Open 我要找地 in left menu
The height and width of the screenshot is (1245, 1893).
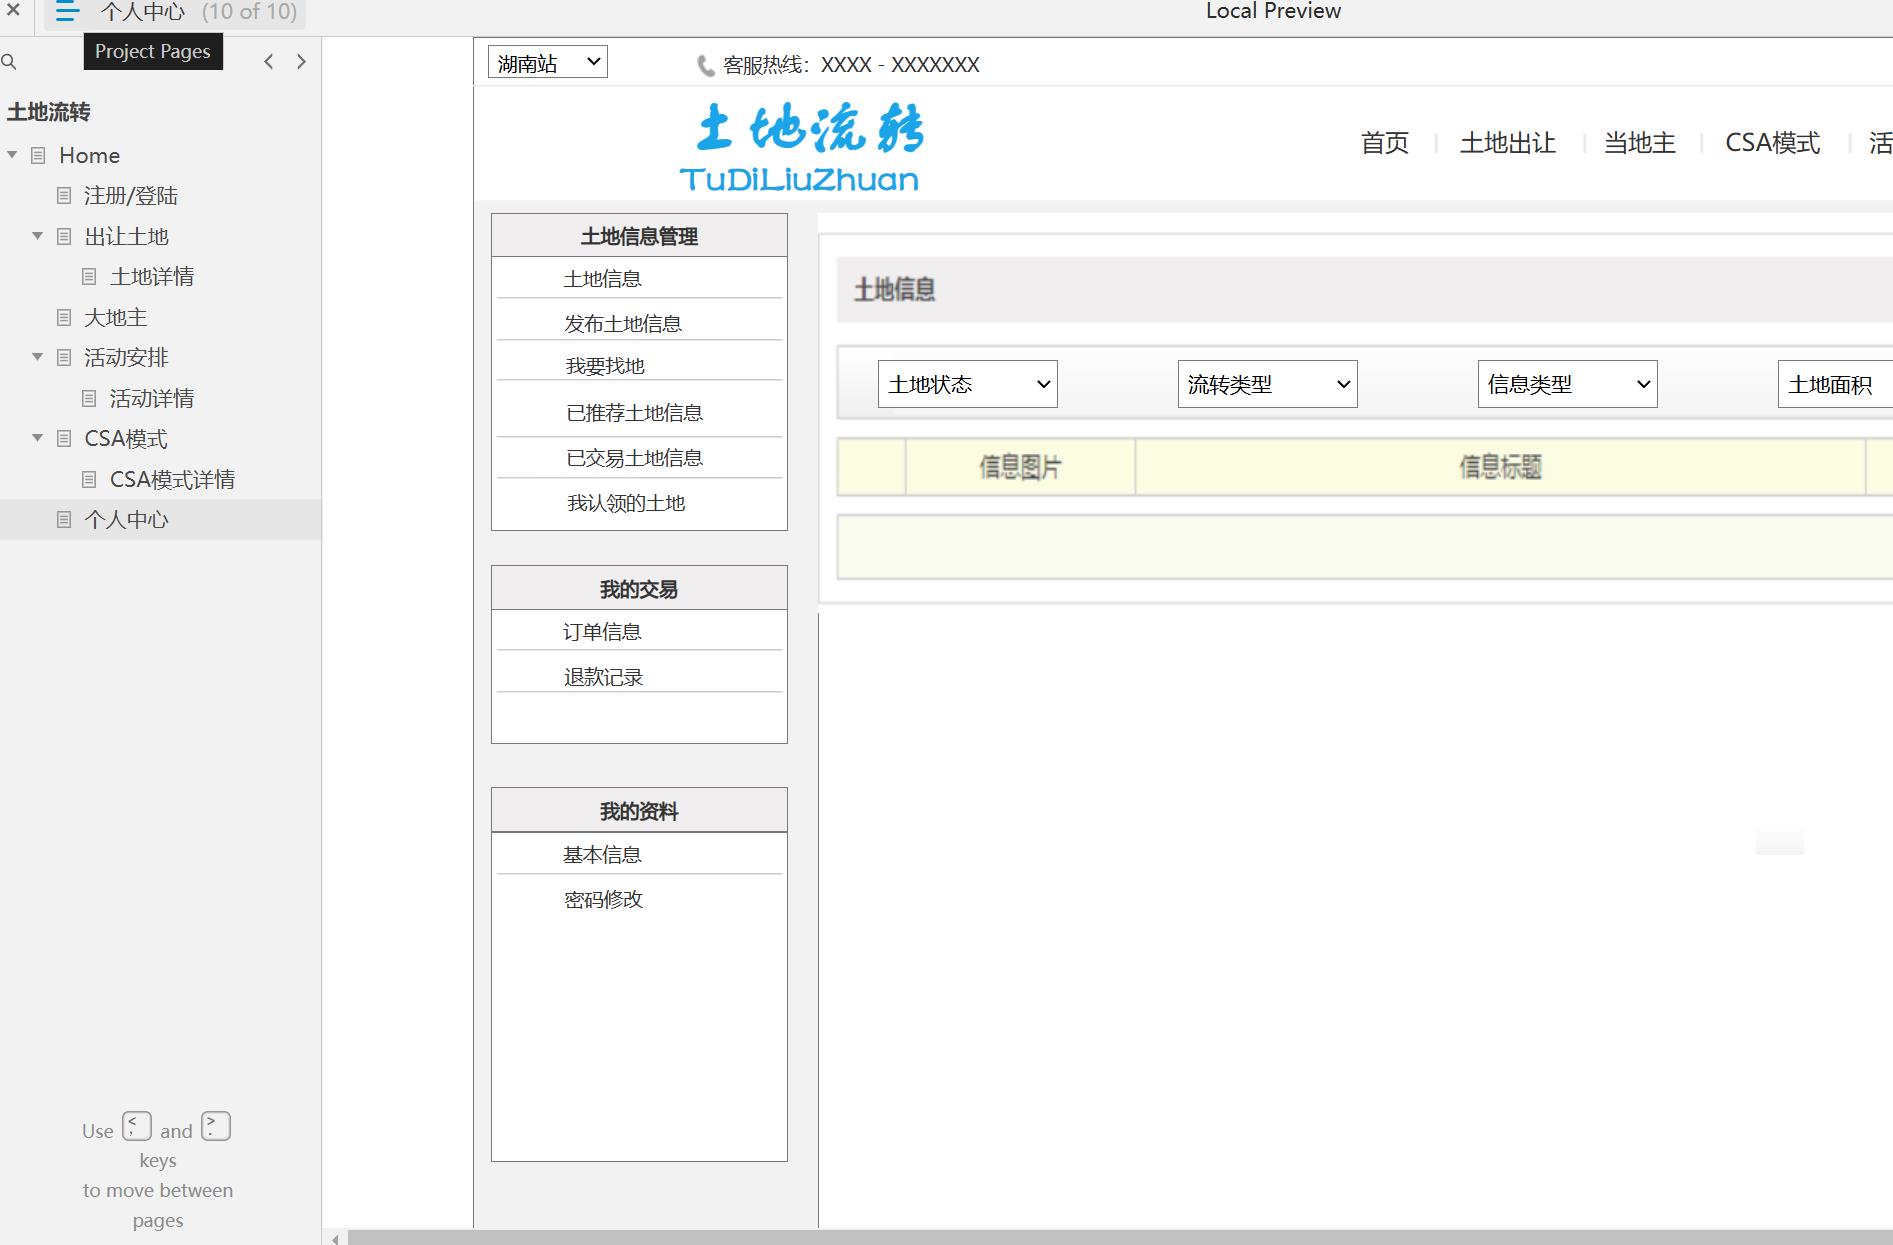tap(605, 366)
